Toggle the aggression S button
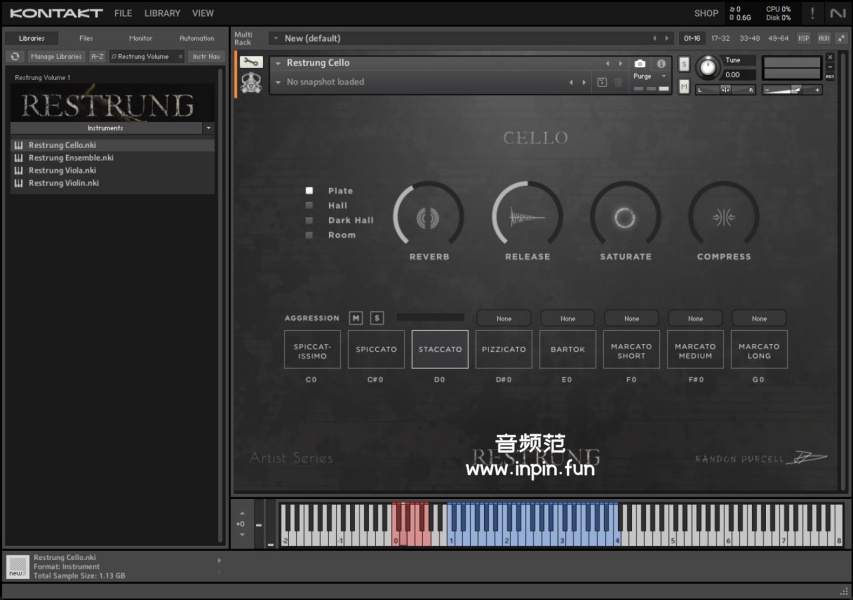 377,318
